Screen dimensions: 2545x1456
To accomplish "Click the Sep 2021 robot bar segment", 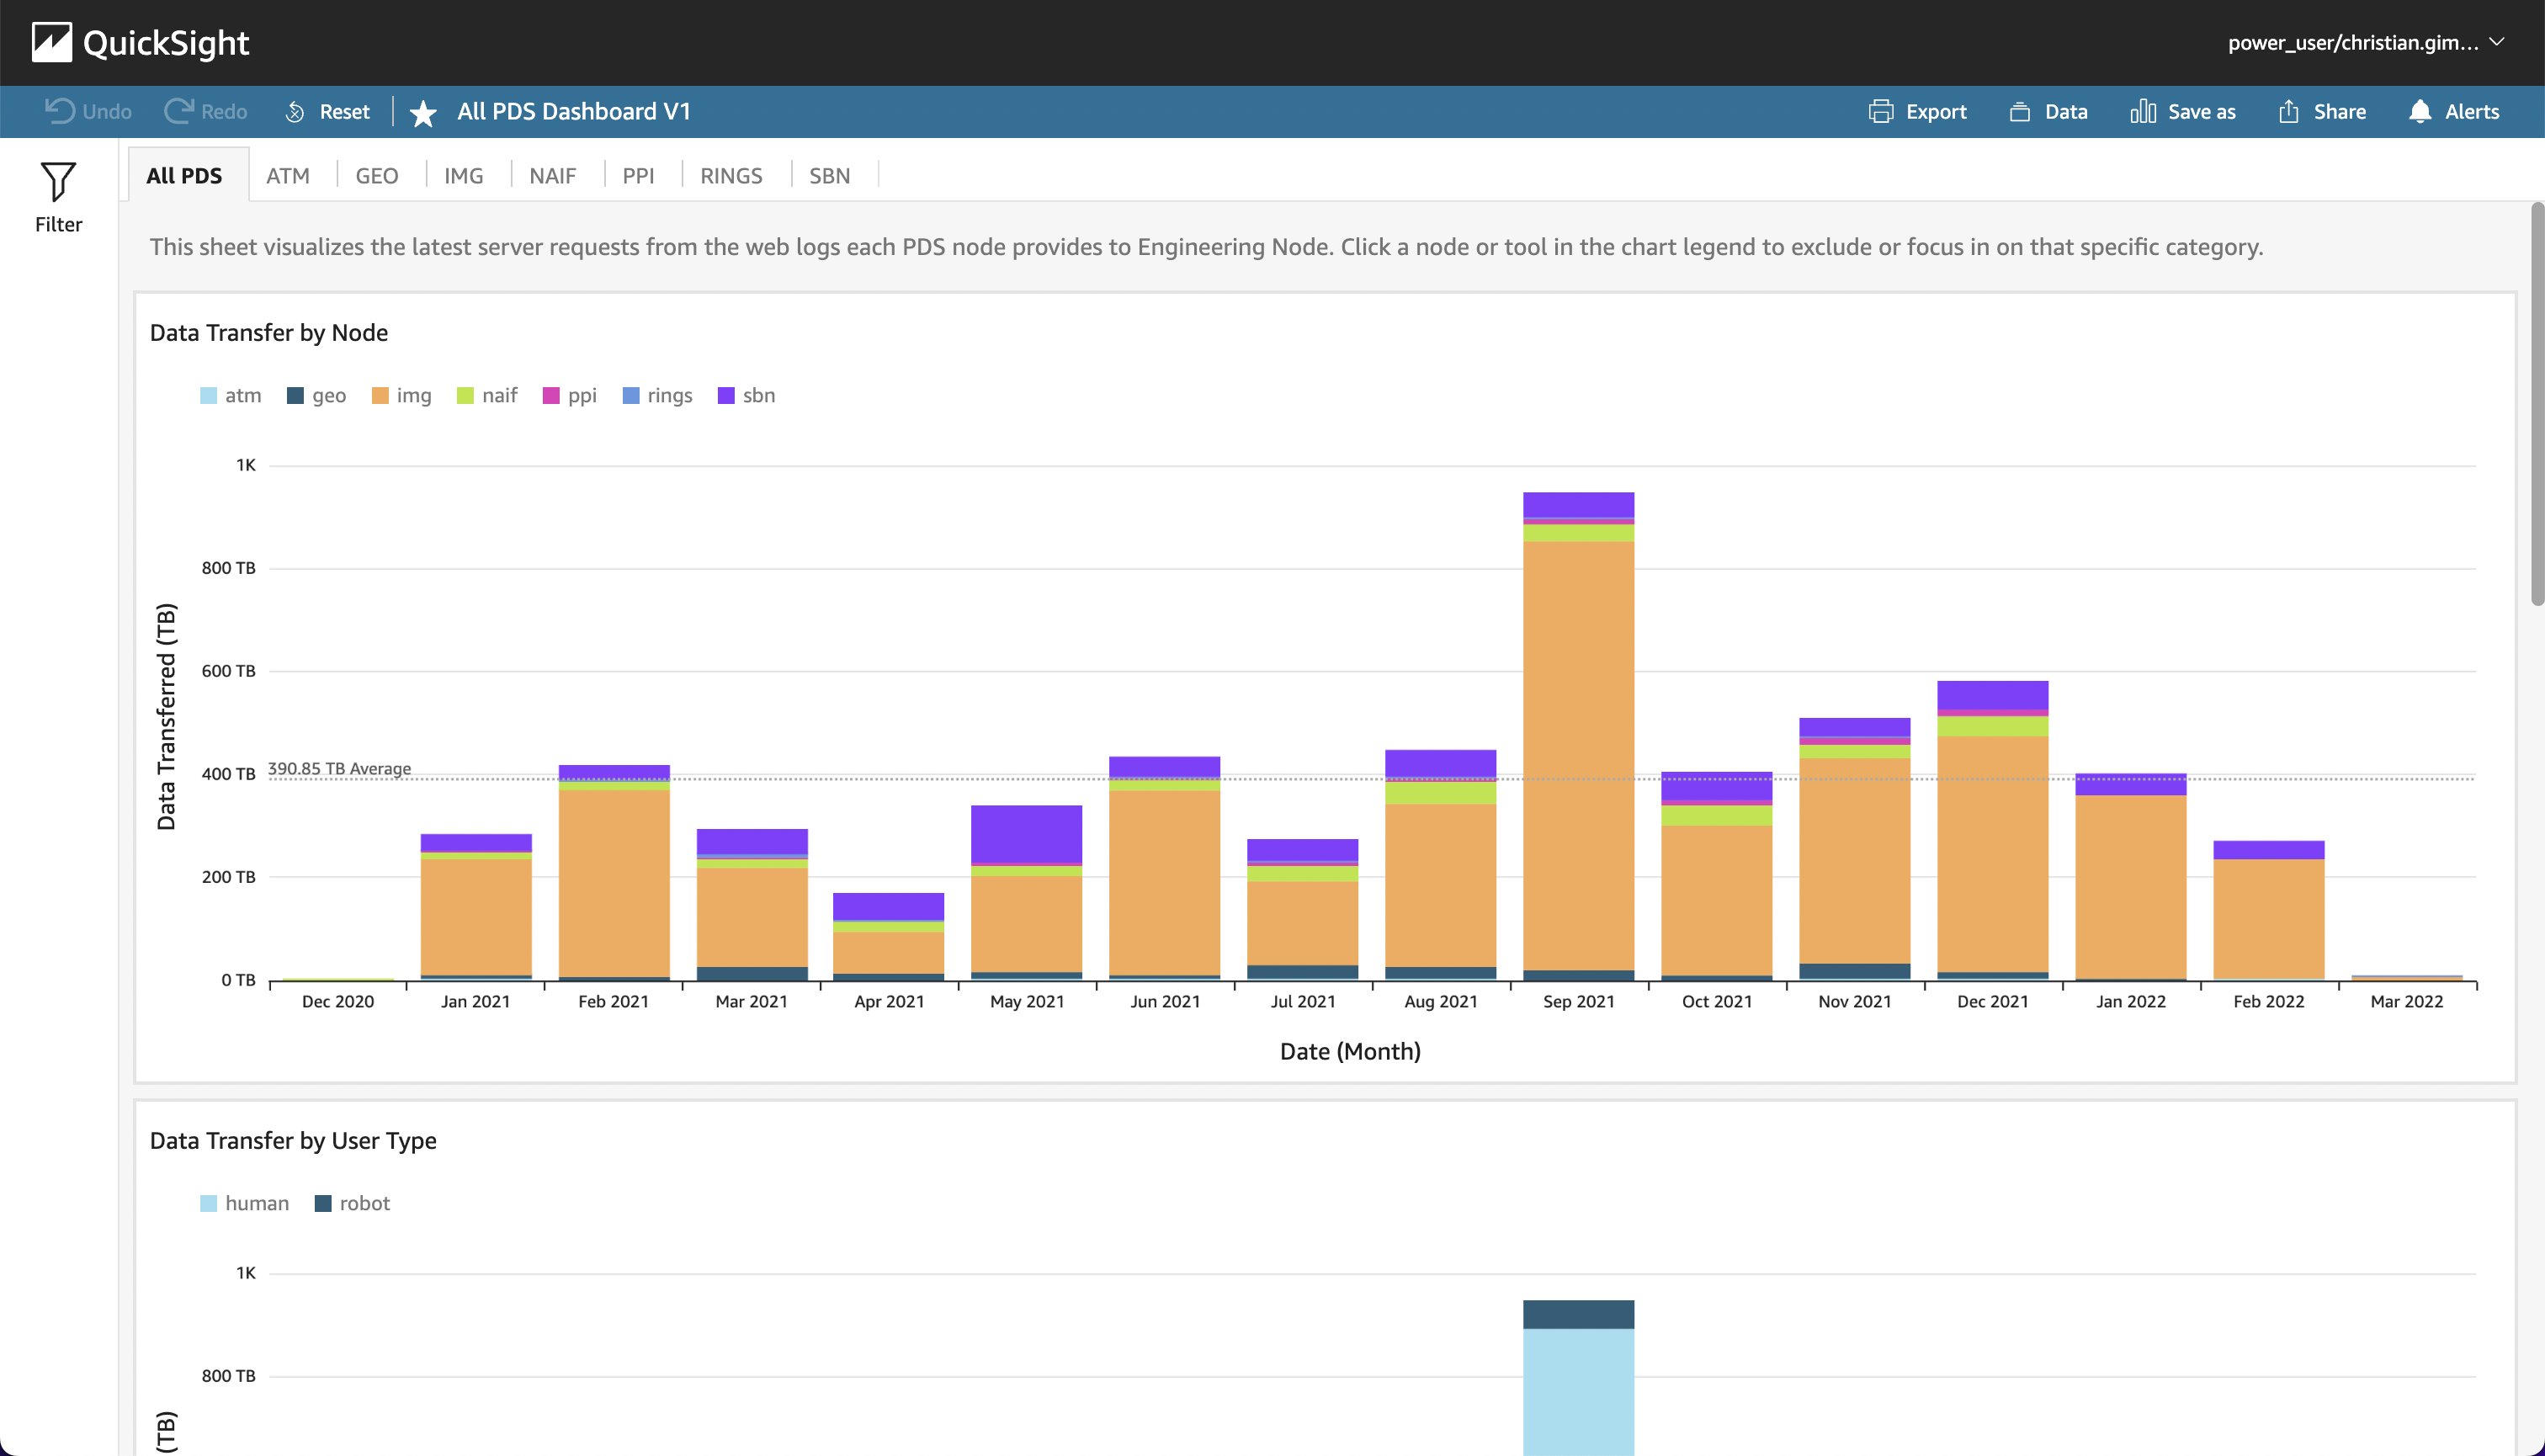I will (x=1579, y=1314).
